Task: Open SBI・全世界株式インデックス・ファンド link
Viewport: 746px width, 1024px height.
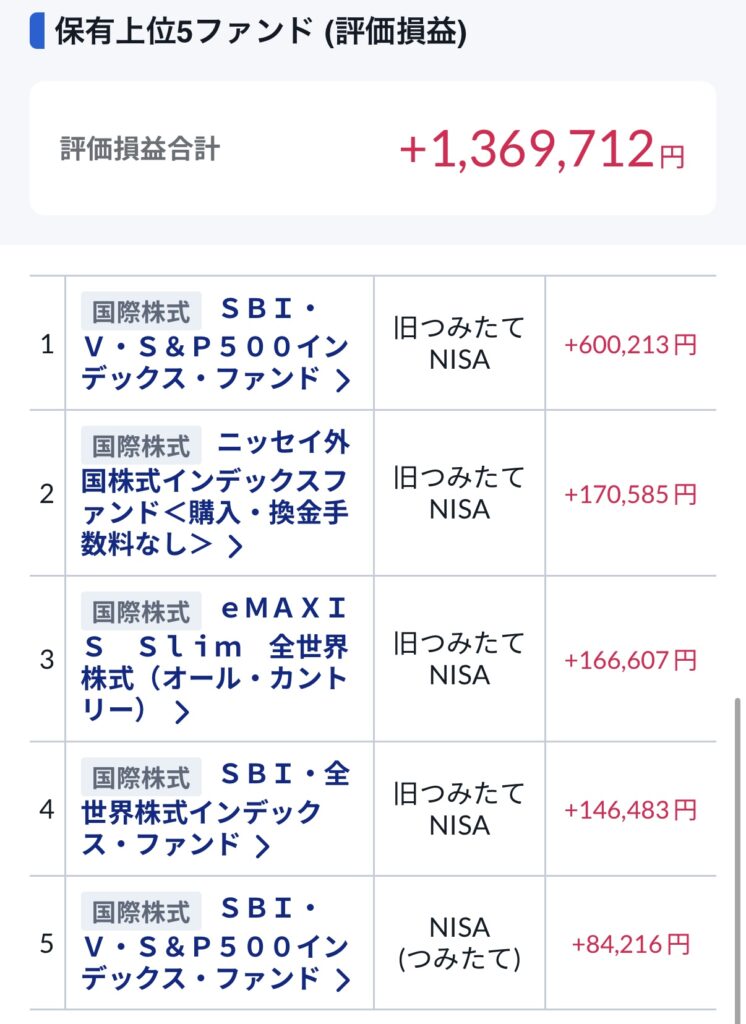Action: click(x=215, y=810)
